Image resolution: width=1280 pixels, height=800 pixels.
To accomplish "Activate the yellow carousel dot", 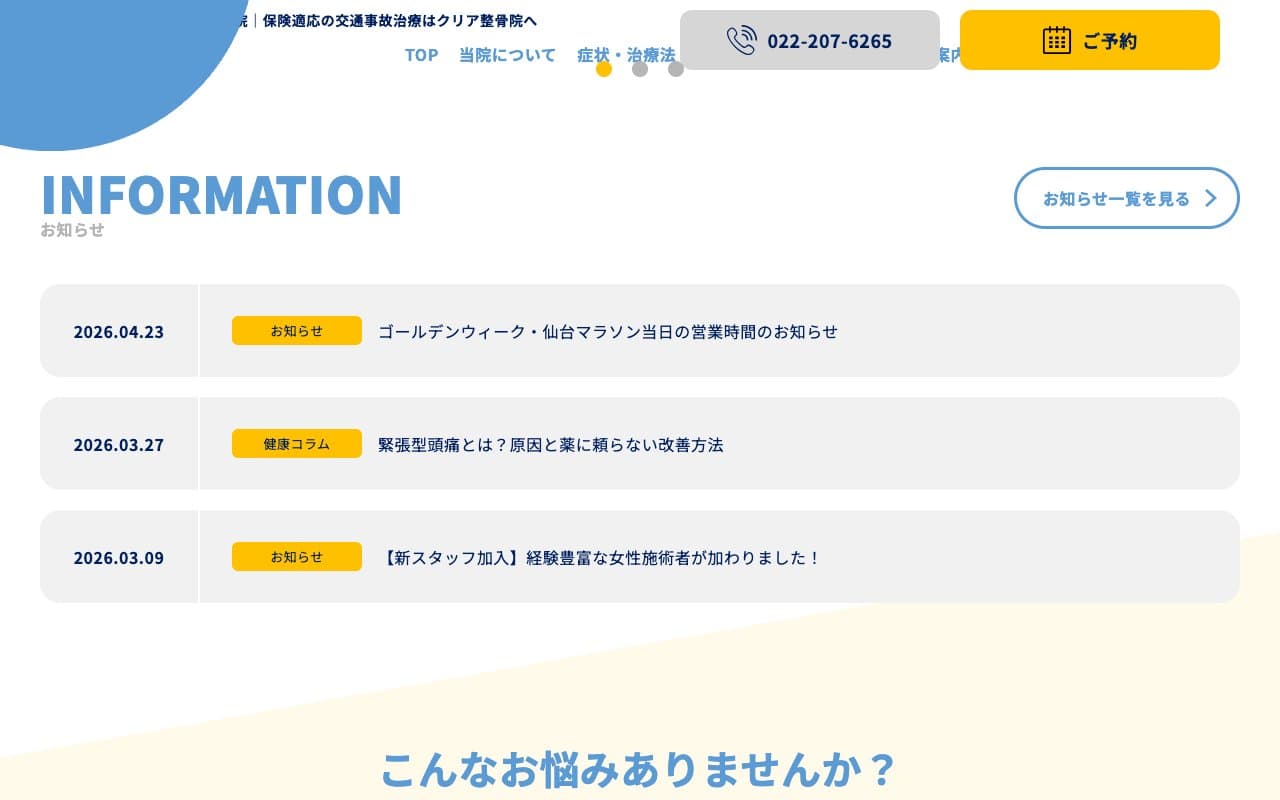I will (x=604, y=69).
